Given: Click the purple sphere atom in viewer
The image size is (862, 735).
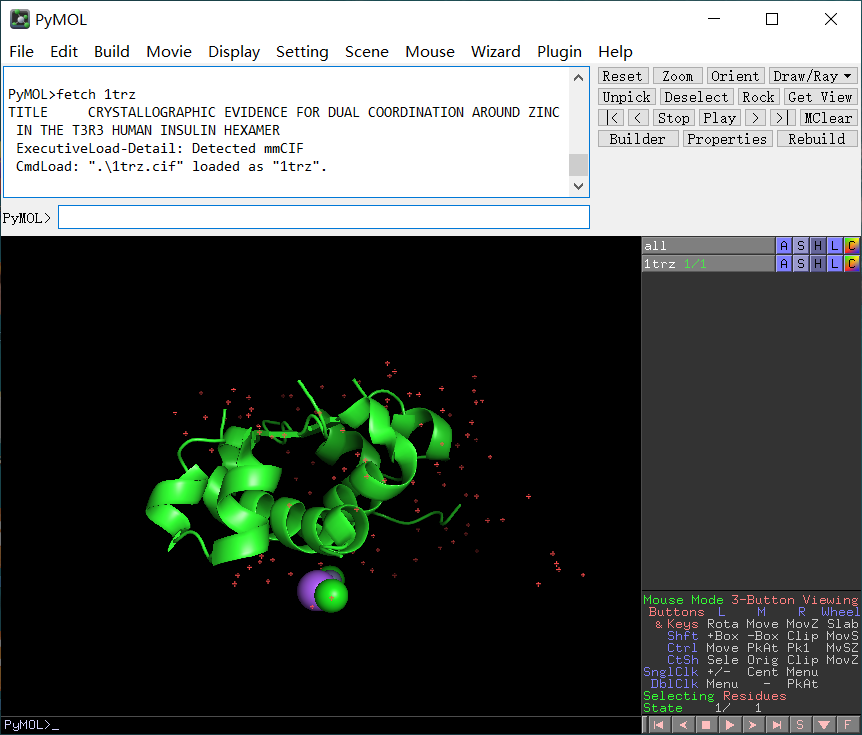Looking at the screenshot, I should click(x=308, y=589).
